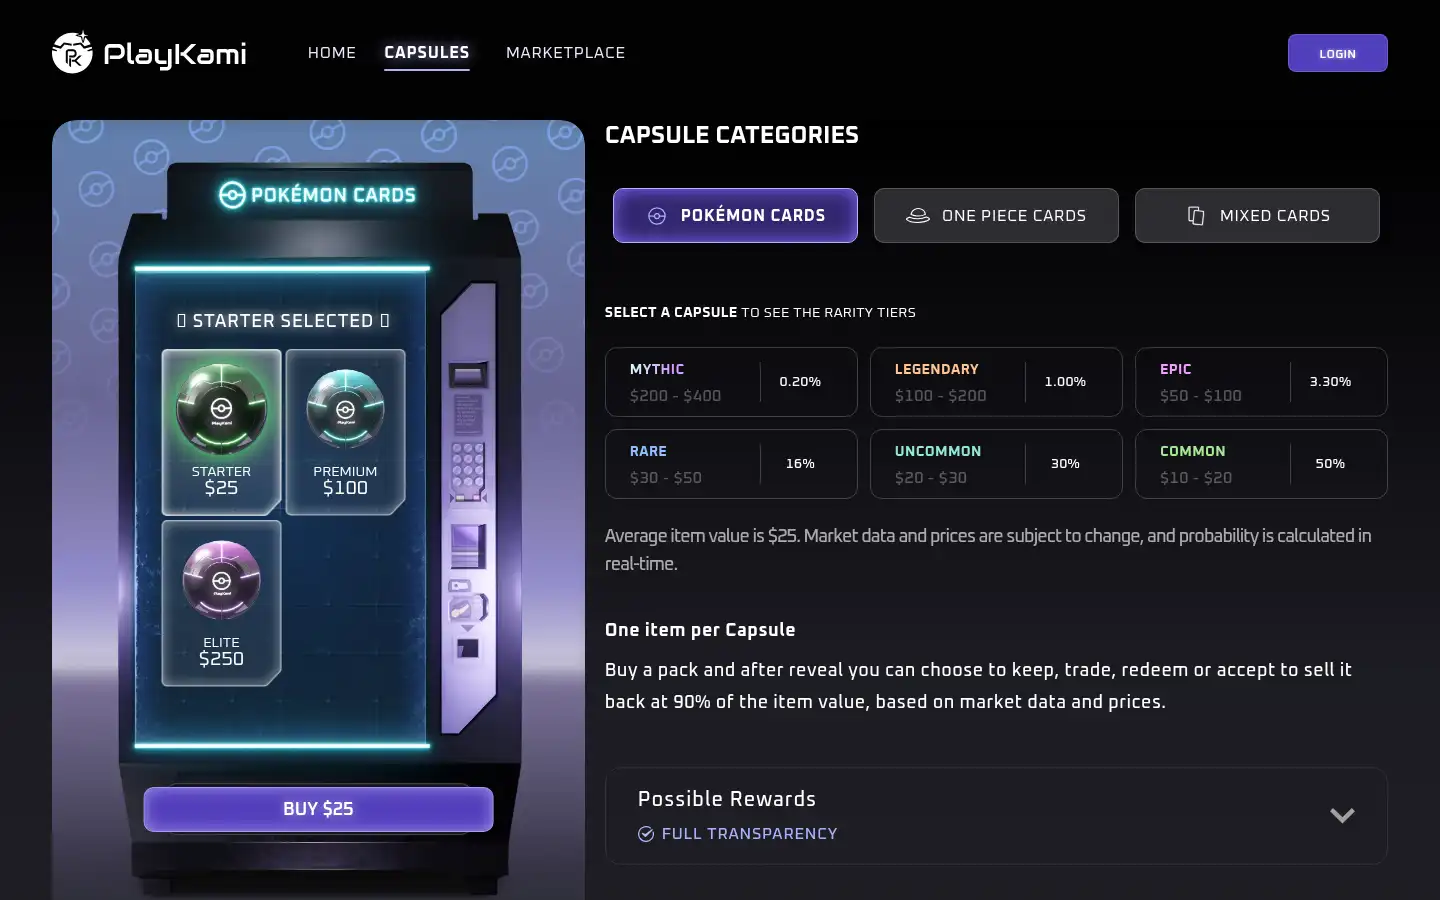1440x900 pixels.
Task: Click the Pokéball icon on Pokémon Cards tab
Action: [657, 216]
